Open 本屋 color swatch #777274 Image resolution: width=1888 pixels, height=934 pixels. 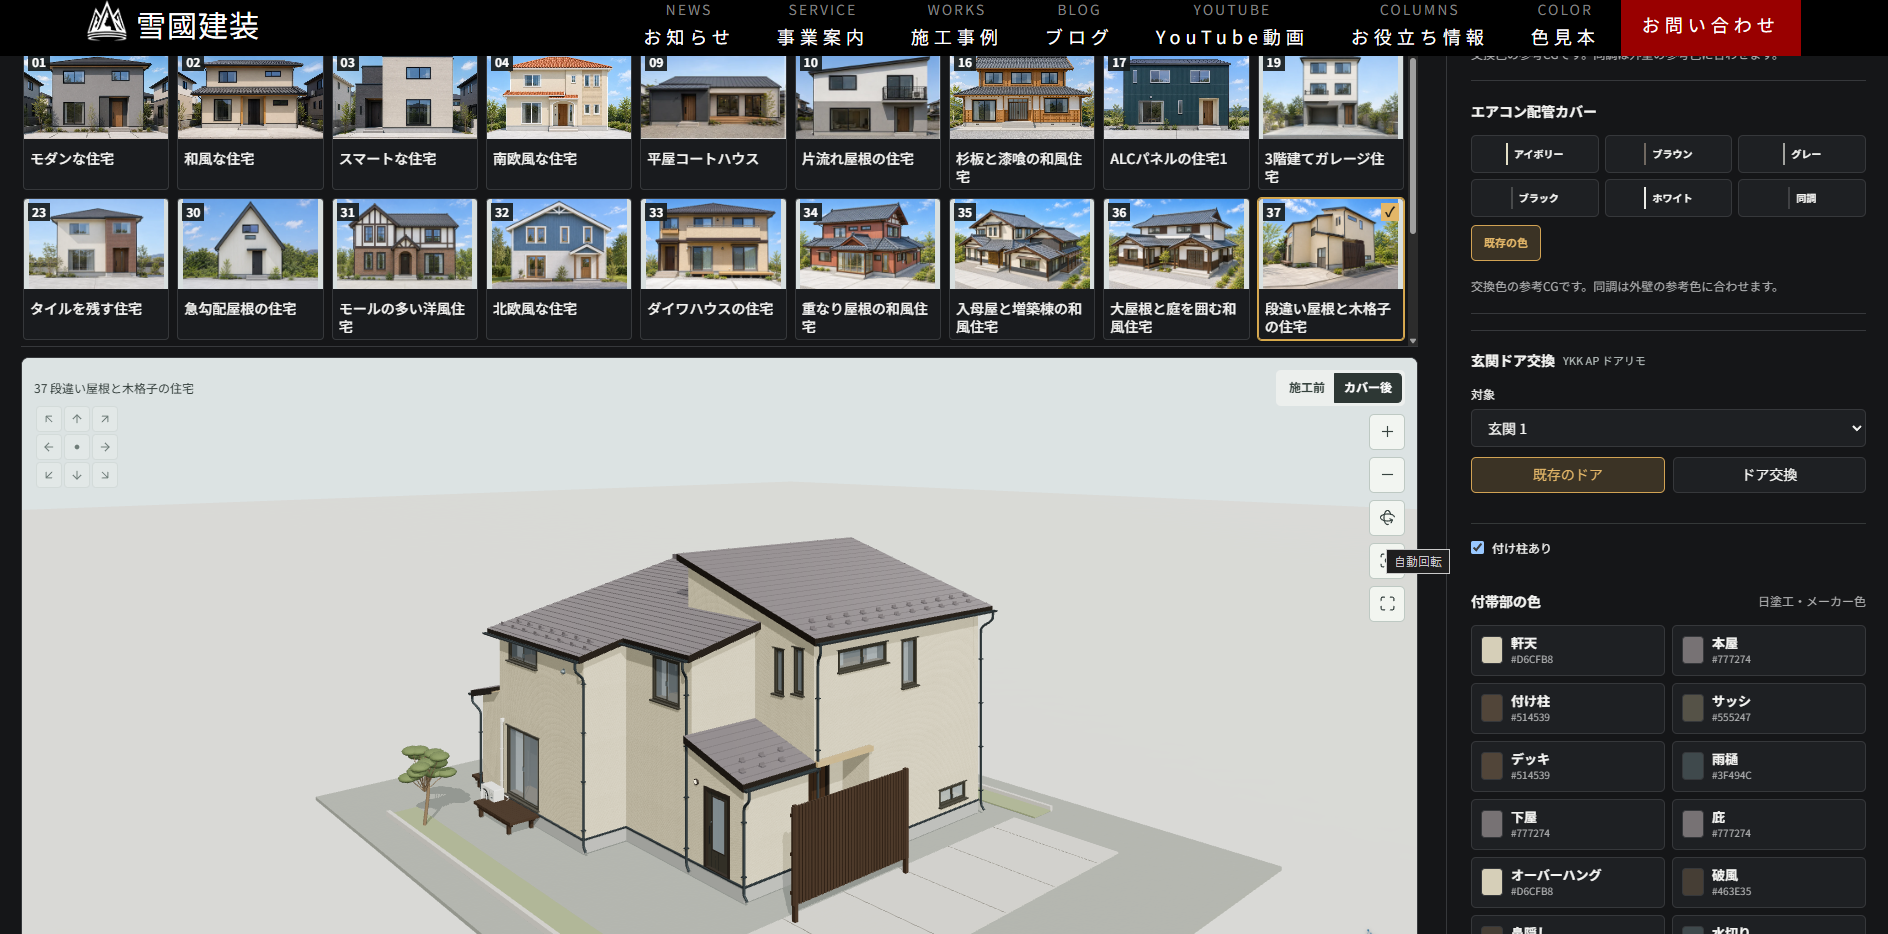pos(1768,650)
